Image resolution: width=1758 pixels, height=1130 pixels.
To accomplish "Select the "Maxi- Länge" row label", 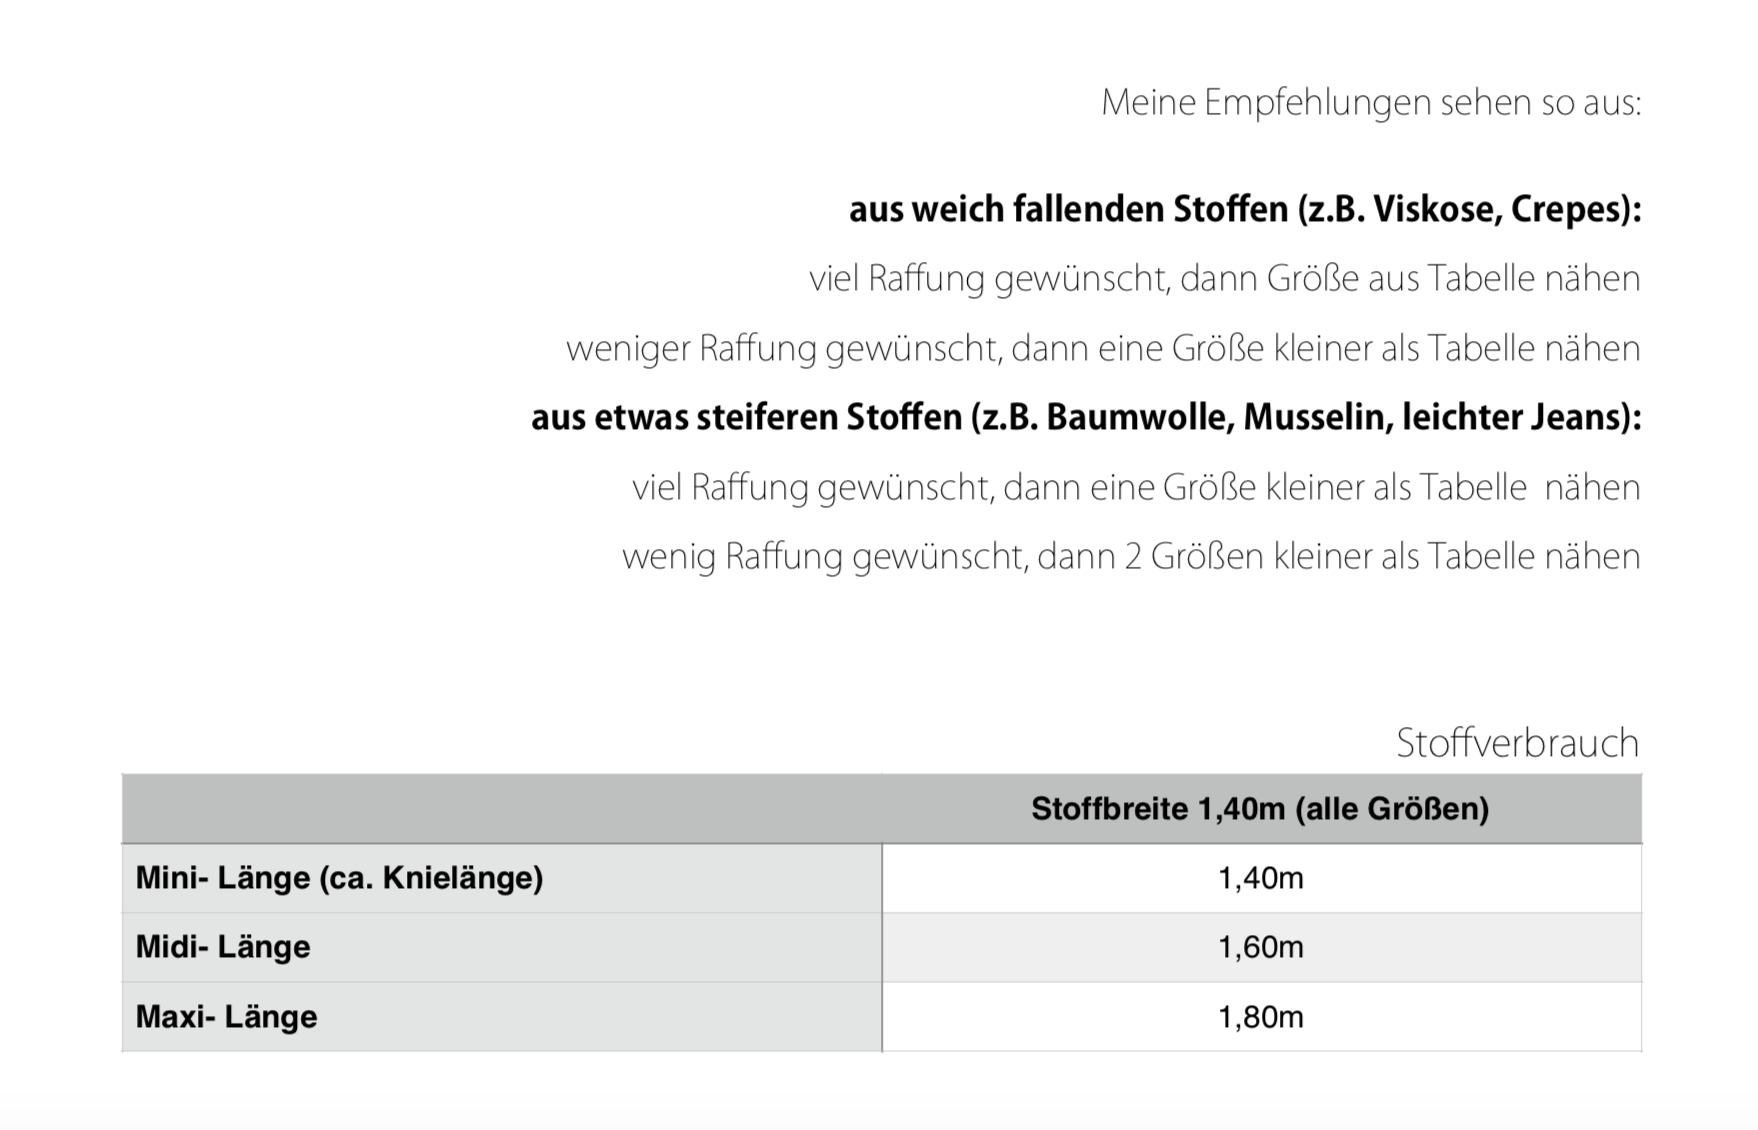I will pos(226,1017).
